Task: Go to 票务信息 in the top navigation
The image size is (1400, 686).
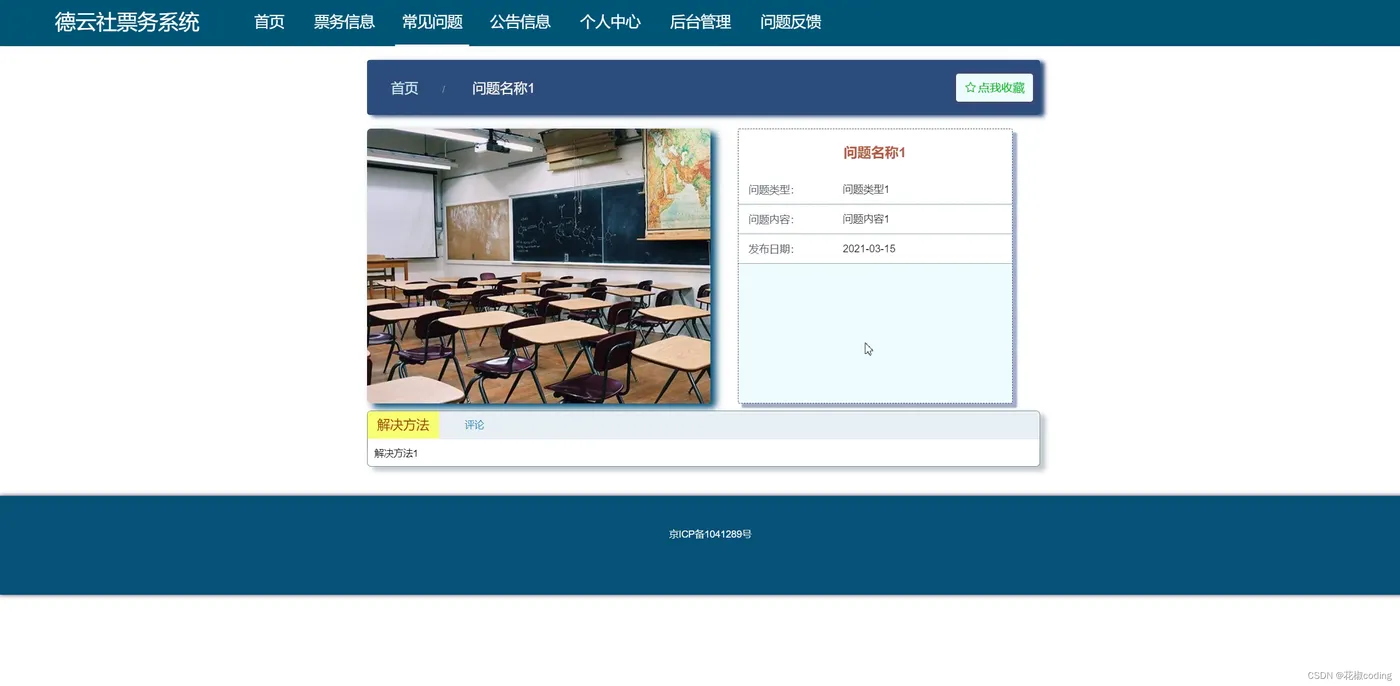Action: pyautogui.click(x=344, y=22)
